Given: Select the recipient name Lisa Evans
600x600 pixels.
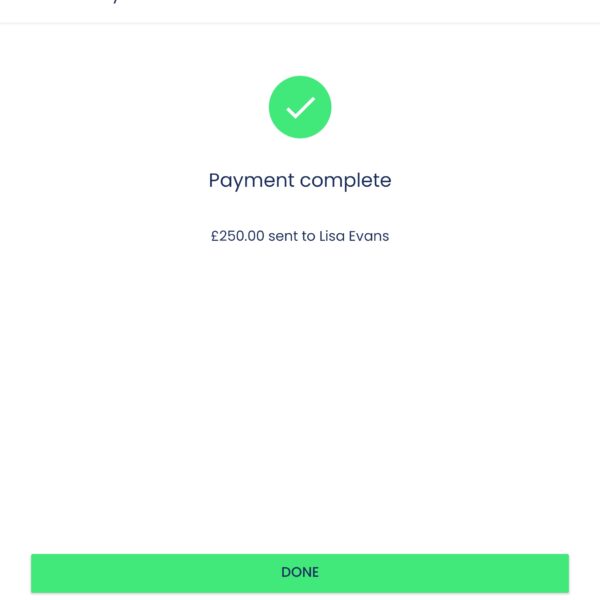Looking at the screenshot, I should tap(354, 237).
